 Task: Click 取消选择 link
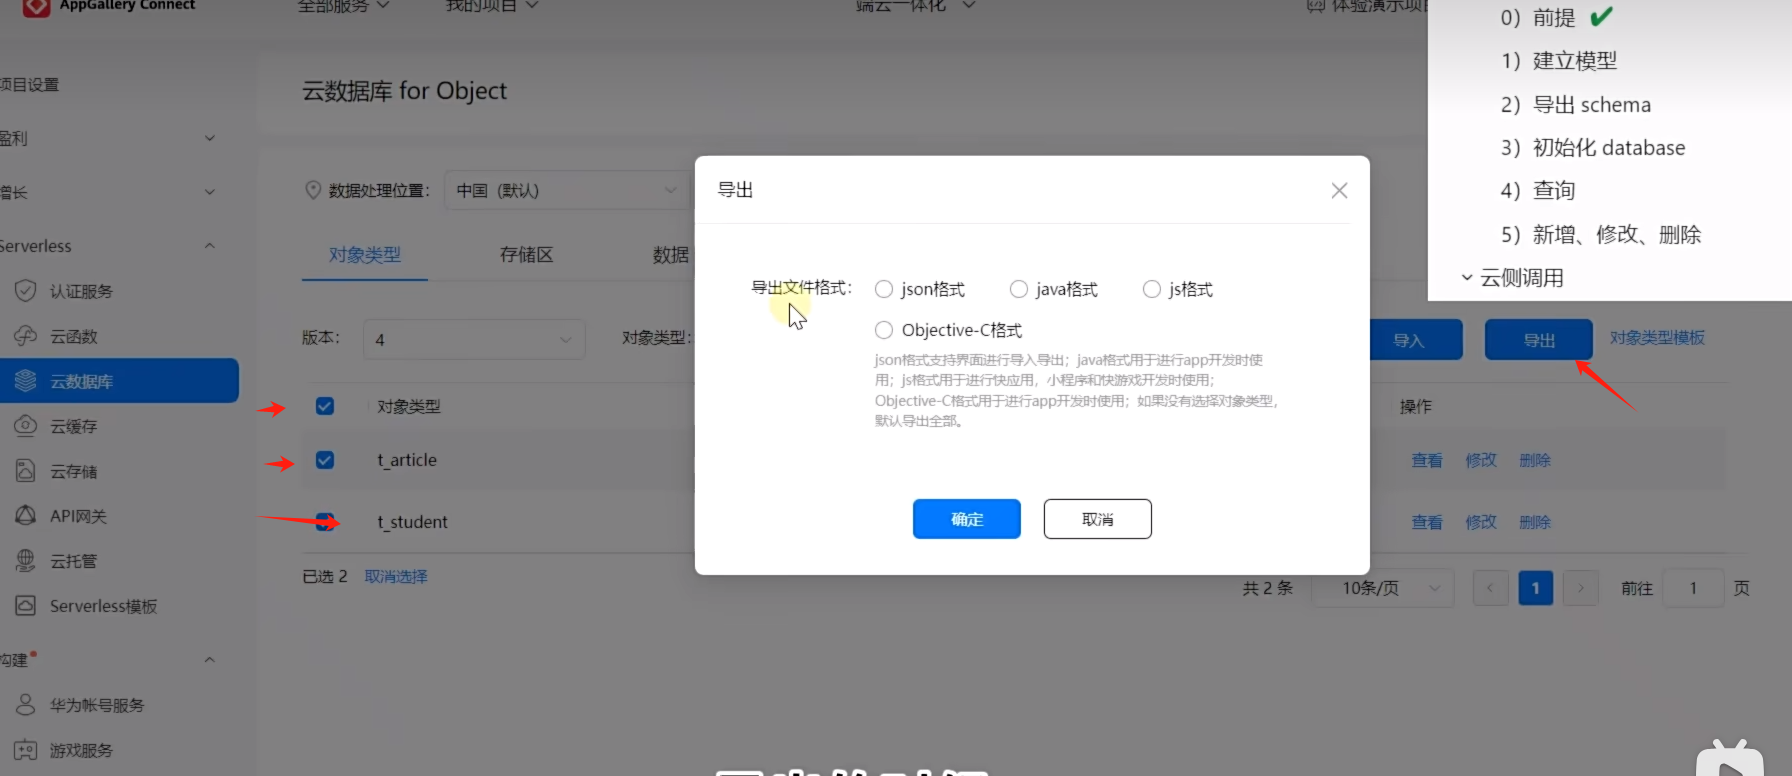pyautogui.click(x=396, y=576)
